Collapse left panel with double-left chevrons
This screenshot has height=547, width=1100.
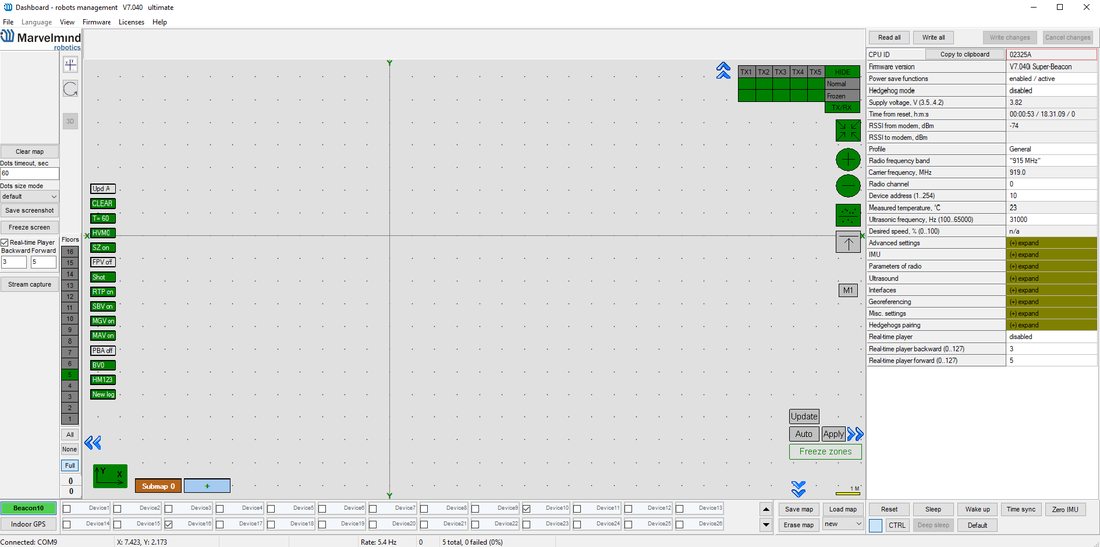[x=93, y=443]
